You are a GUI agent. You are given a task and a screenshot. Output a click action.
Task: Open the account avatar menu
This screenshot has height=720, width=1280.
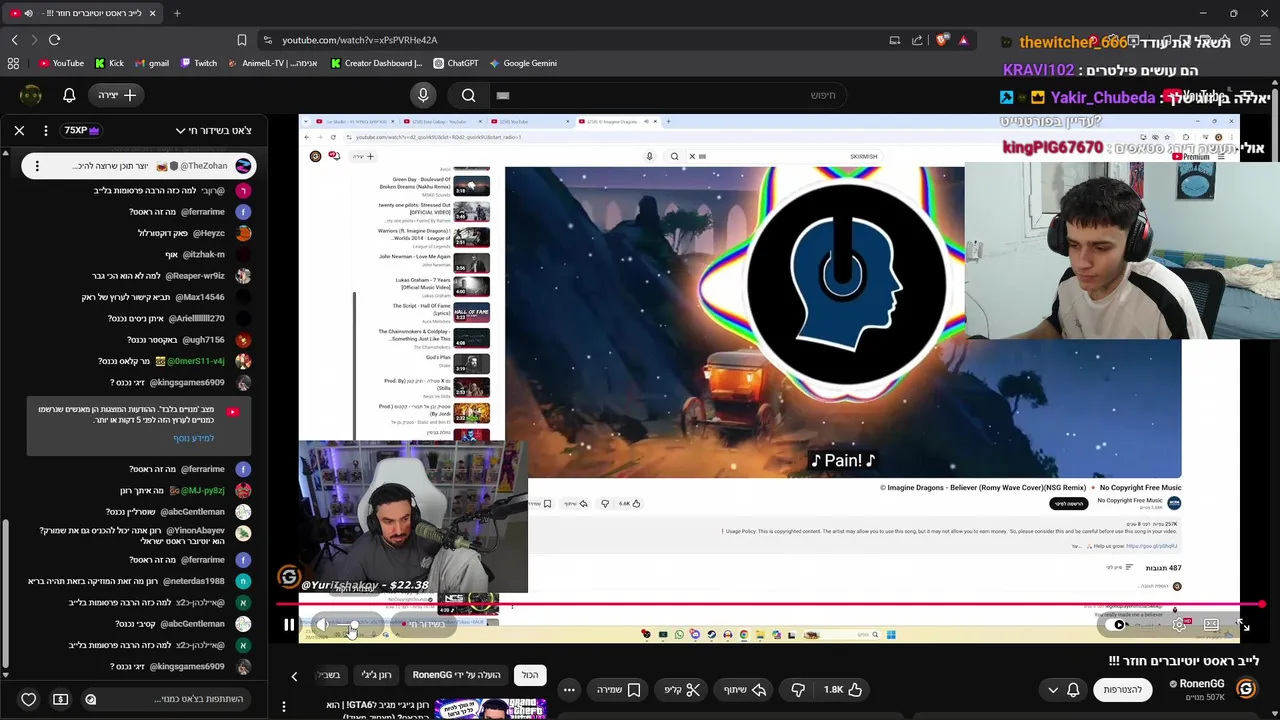click(x=31, y=95)
